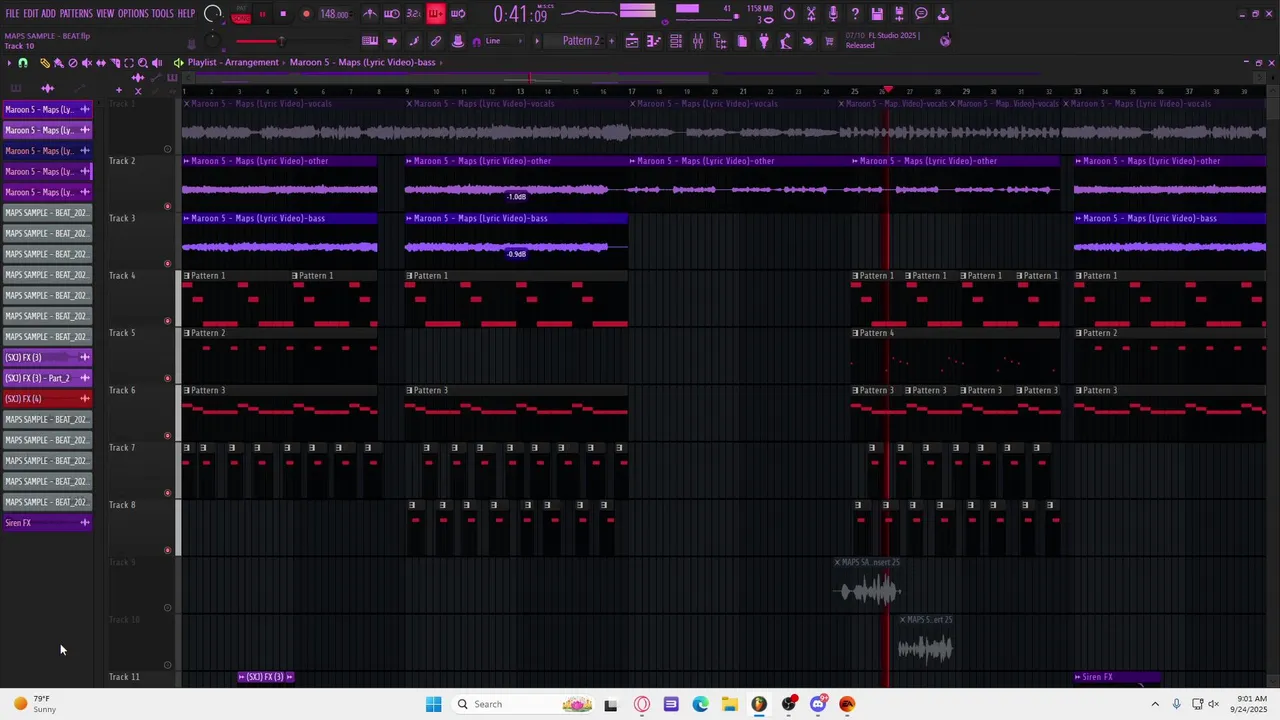Open the Piano roll icon
Image resolution: width=1280 pixels, height=720 pixels.
click(654, 41)
